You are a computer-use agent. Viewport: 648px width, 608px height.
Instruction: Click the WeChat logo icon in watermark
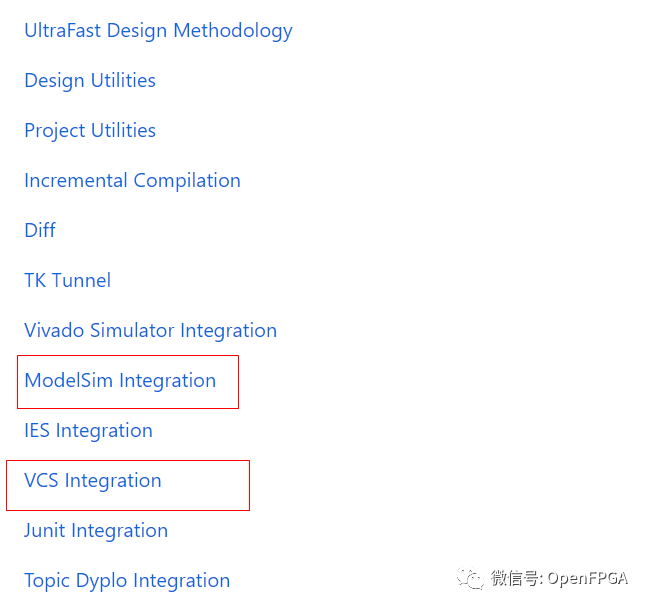tap(471, 578)
